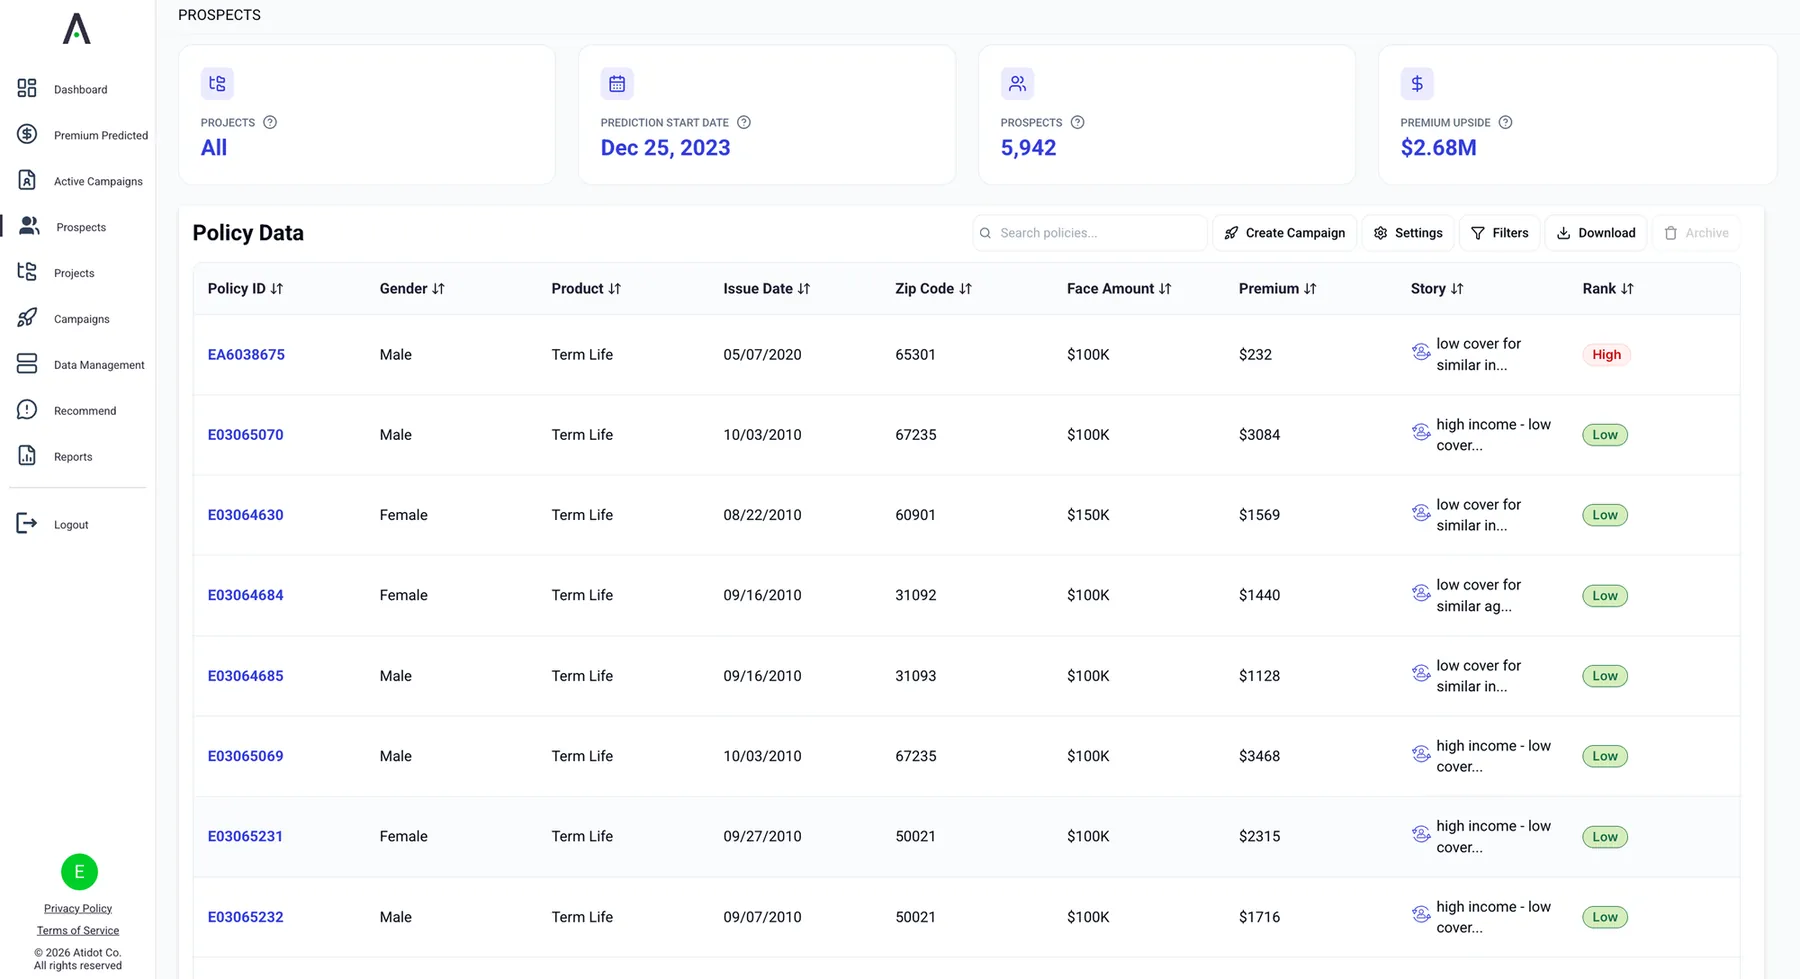
Task: Click the green E user avatar
Action: (x=79, y=872)
